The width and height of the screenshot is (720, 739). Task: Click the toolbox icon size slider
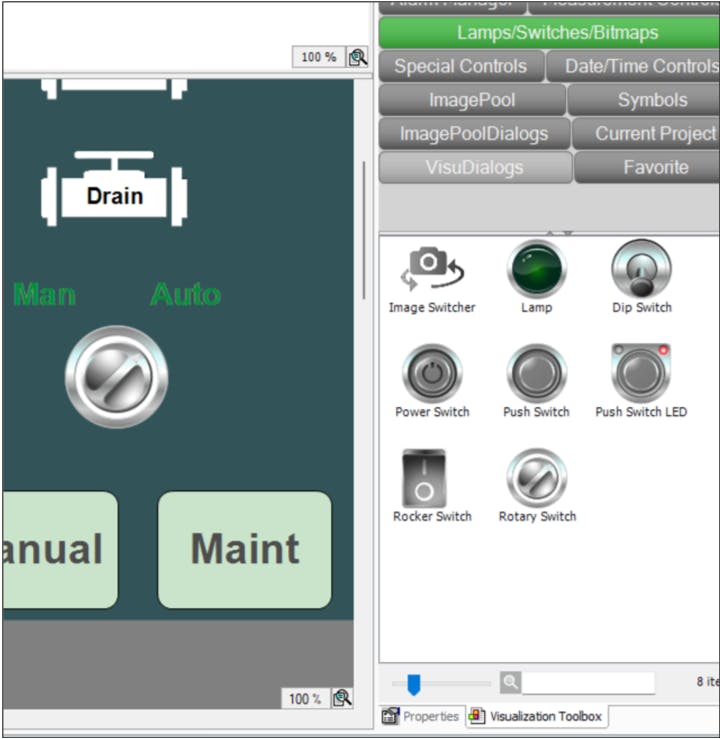413,684
